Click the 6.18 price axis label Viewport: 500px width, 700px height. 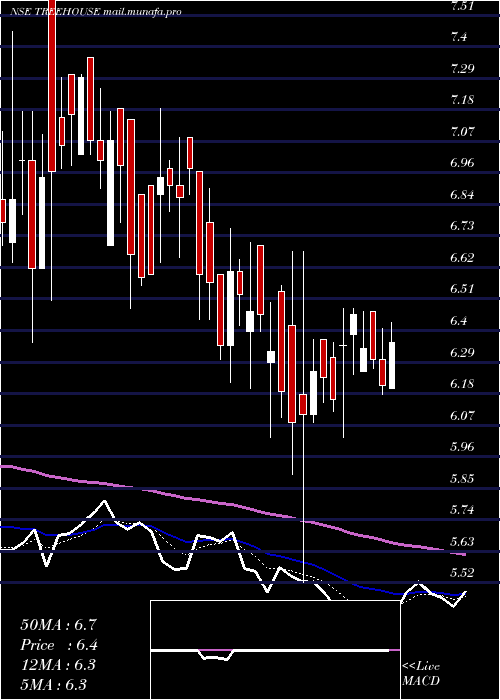point(464,383)
